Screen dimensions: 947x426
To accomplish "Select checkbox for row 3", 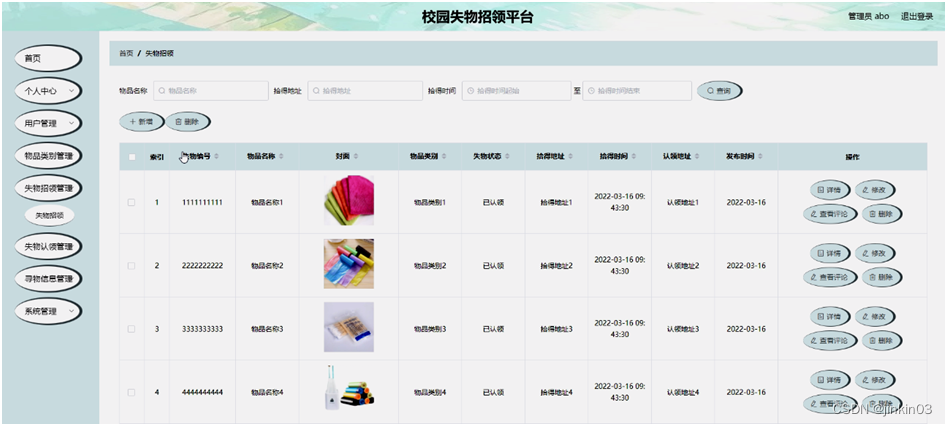I will [131, 329].
